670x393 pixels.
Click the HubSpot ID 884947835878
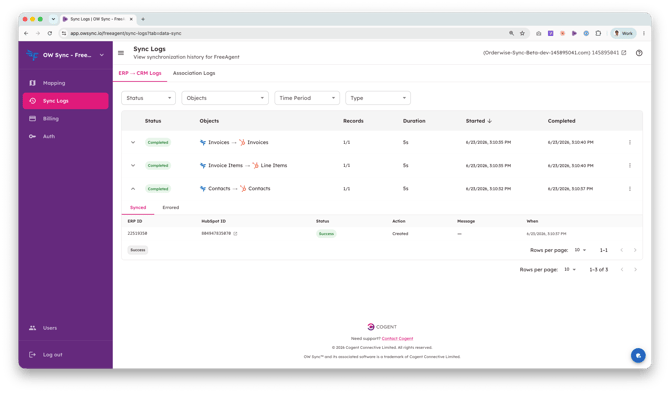pos(216,234)
